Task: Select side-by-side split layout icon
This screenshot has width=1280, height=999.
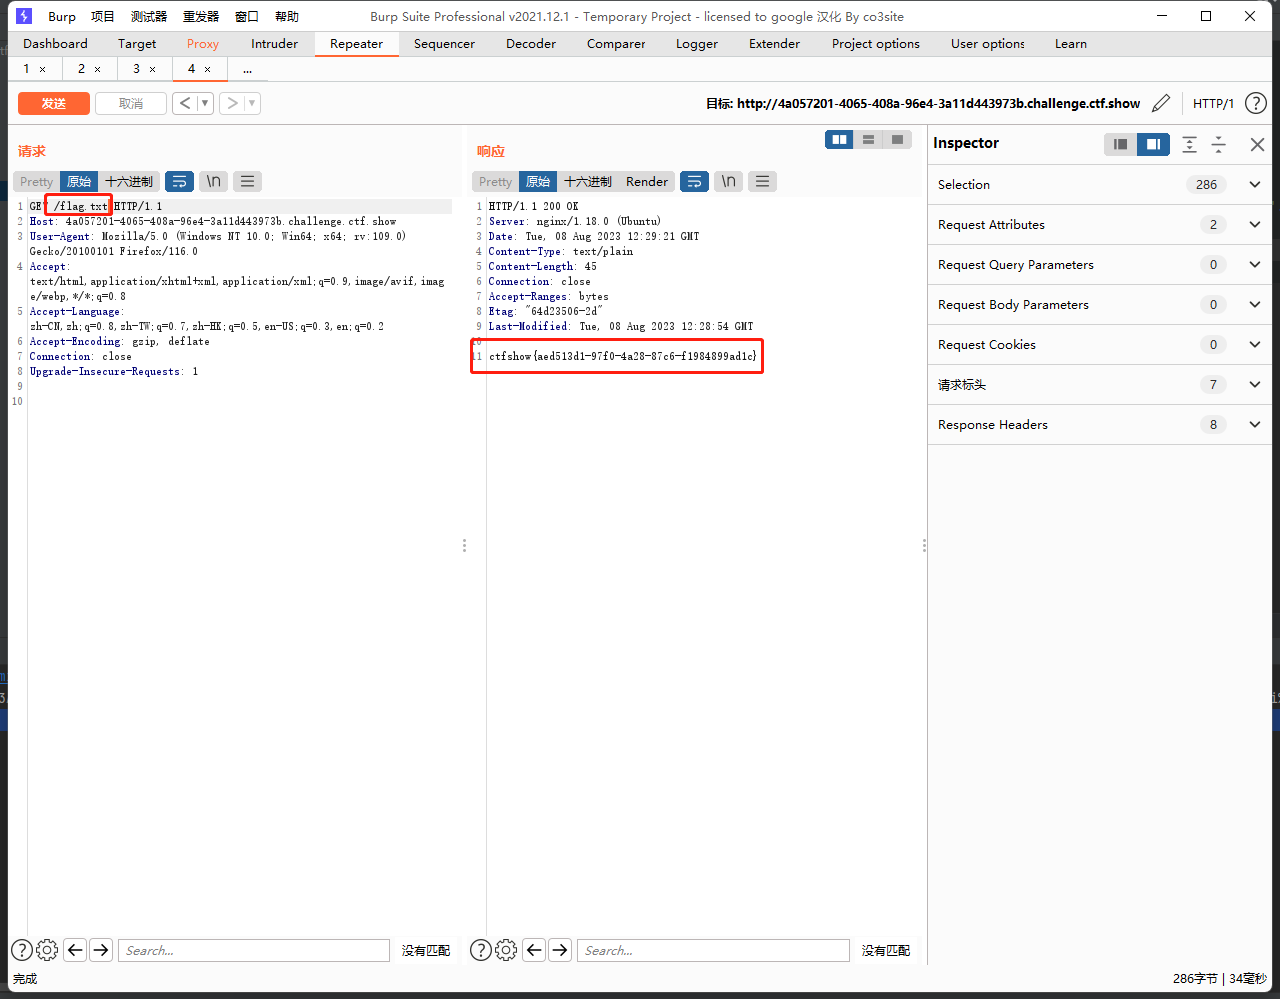Action: tap(840, 140)
